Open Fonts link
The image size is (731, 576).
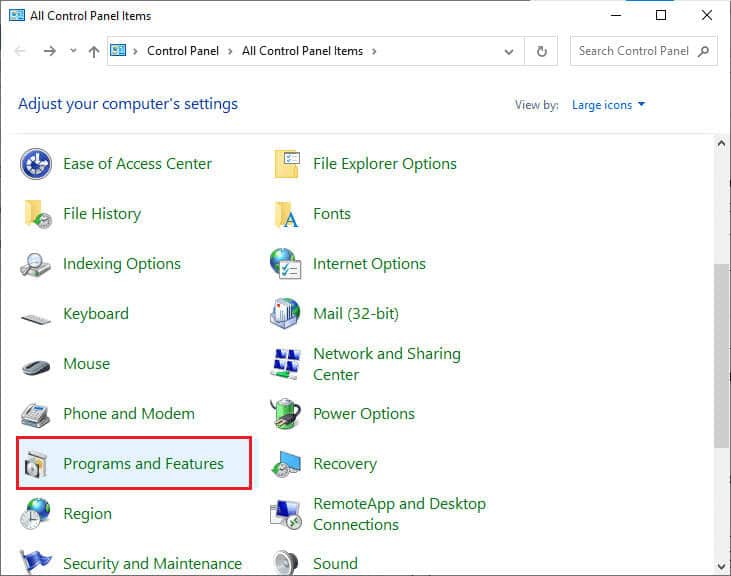pos(331,214)
